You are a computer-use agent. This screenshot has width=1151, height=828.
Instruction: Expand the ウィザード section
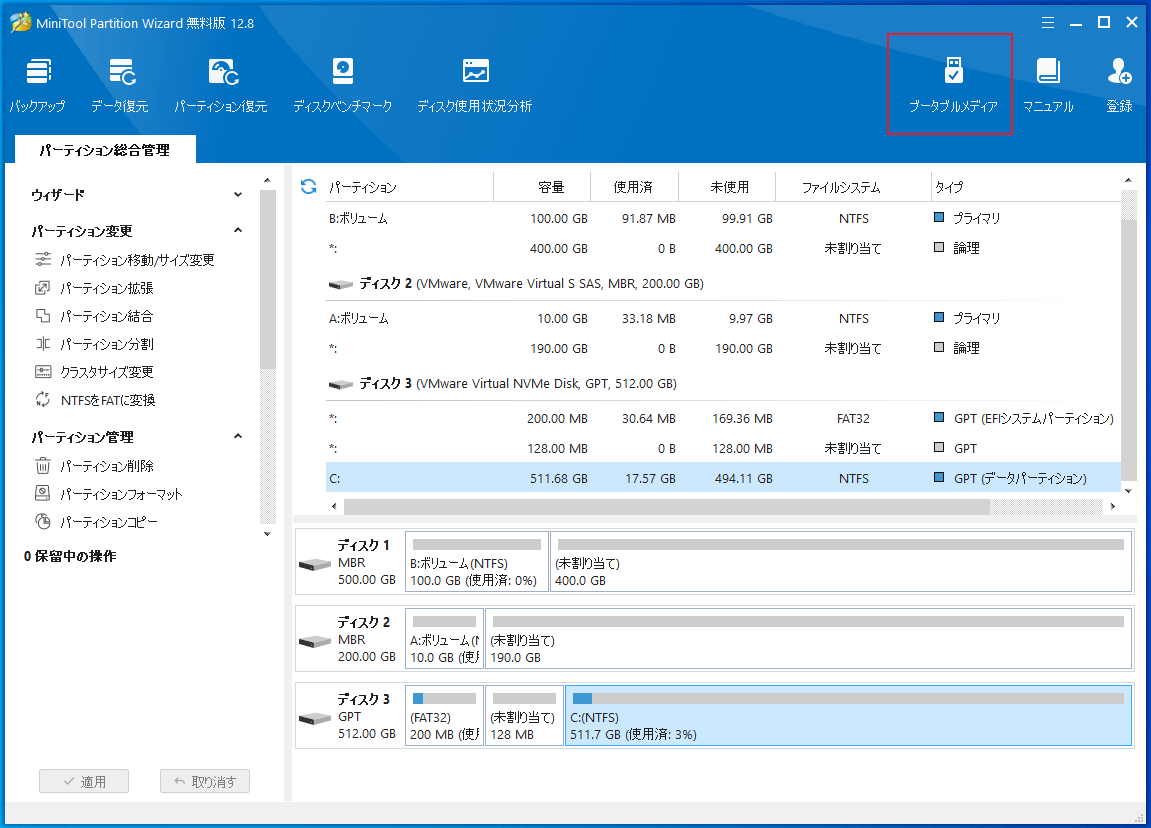238,195
